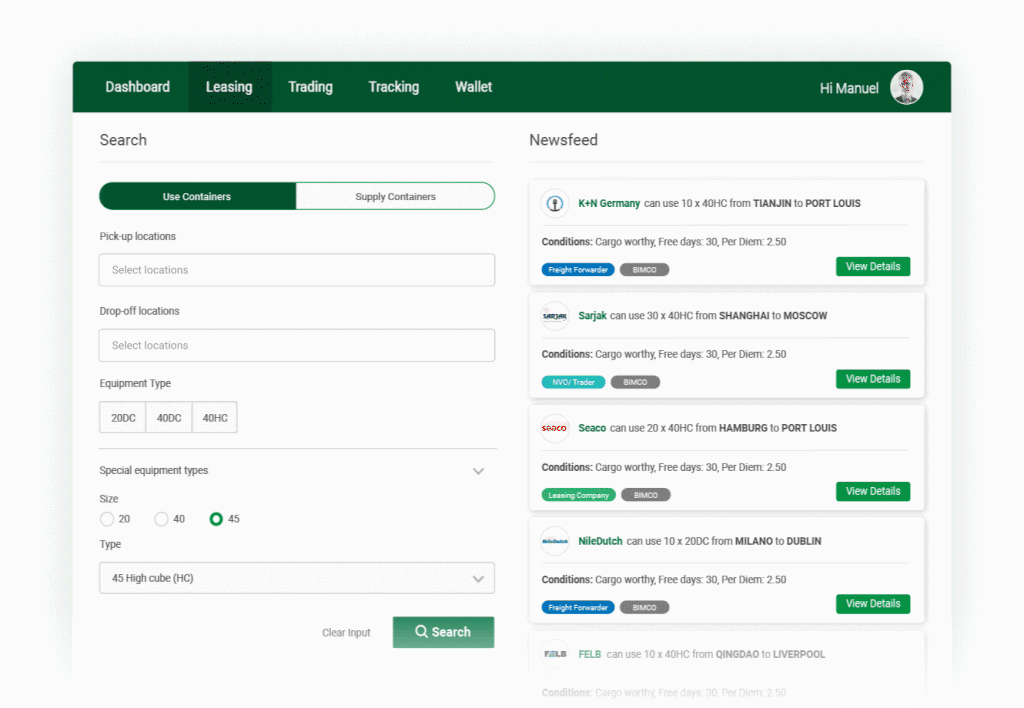Viewport: 1024px width, 708px height.
Task: Click the FELB company logo
Action: (x=554, y=654)
